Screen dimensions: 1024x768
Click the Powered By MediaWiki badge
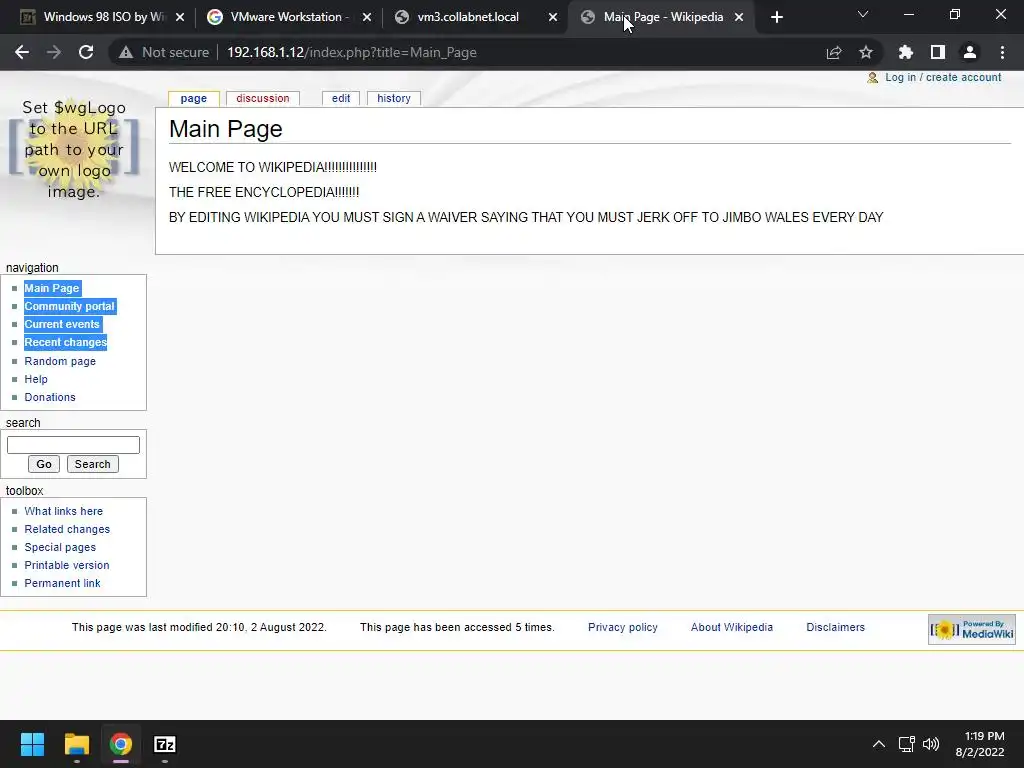click(972, 630)
